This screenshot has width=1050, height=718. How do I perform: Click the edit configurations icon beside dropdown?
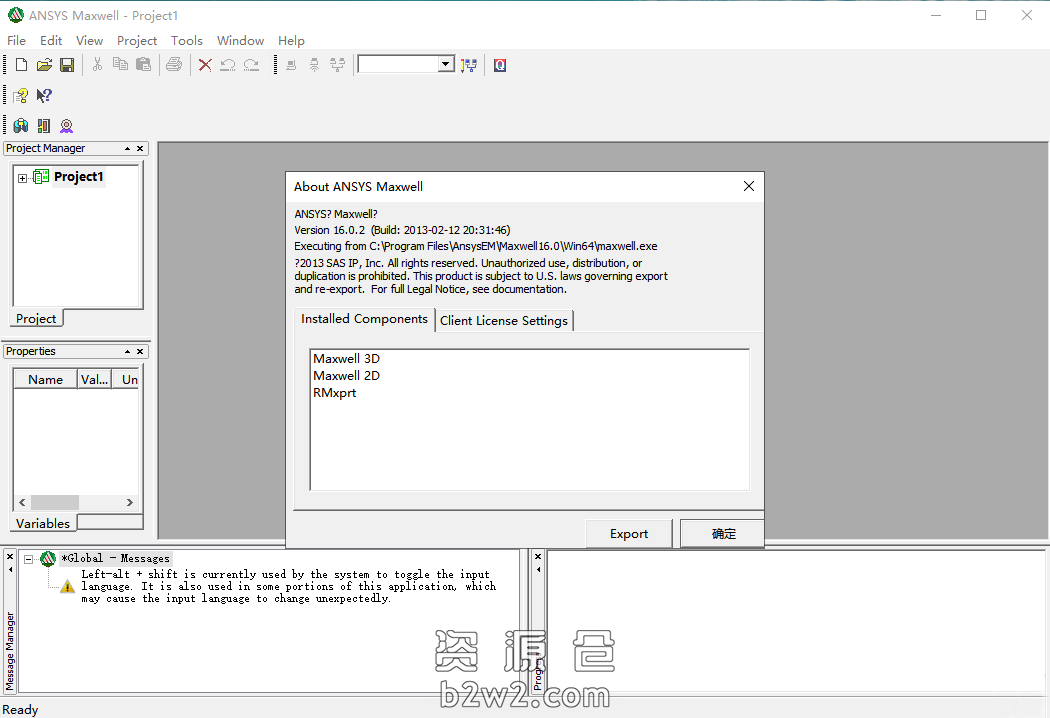pyautogui.click(x=469, y=65)
